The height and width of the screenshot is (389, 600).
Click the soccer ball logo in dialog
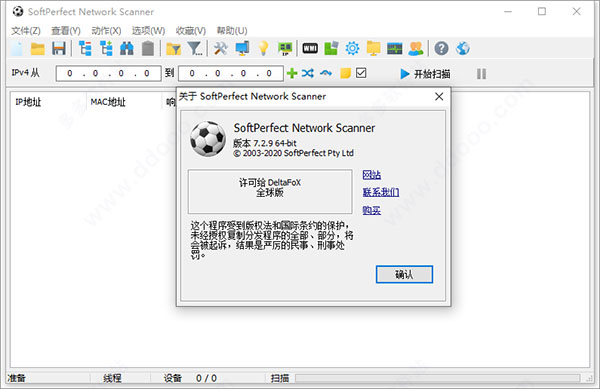click(x=208, y=139)
